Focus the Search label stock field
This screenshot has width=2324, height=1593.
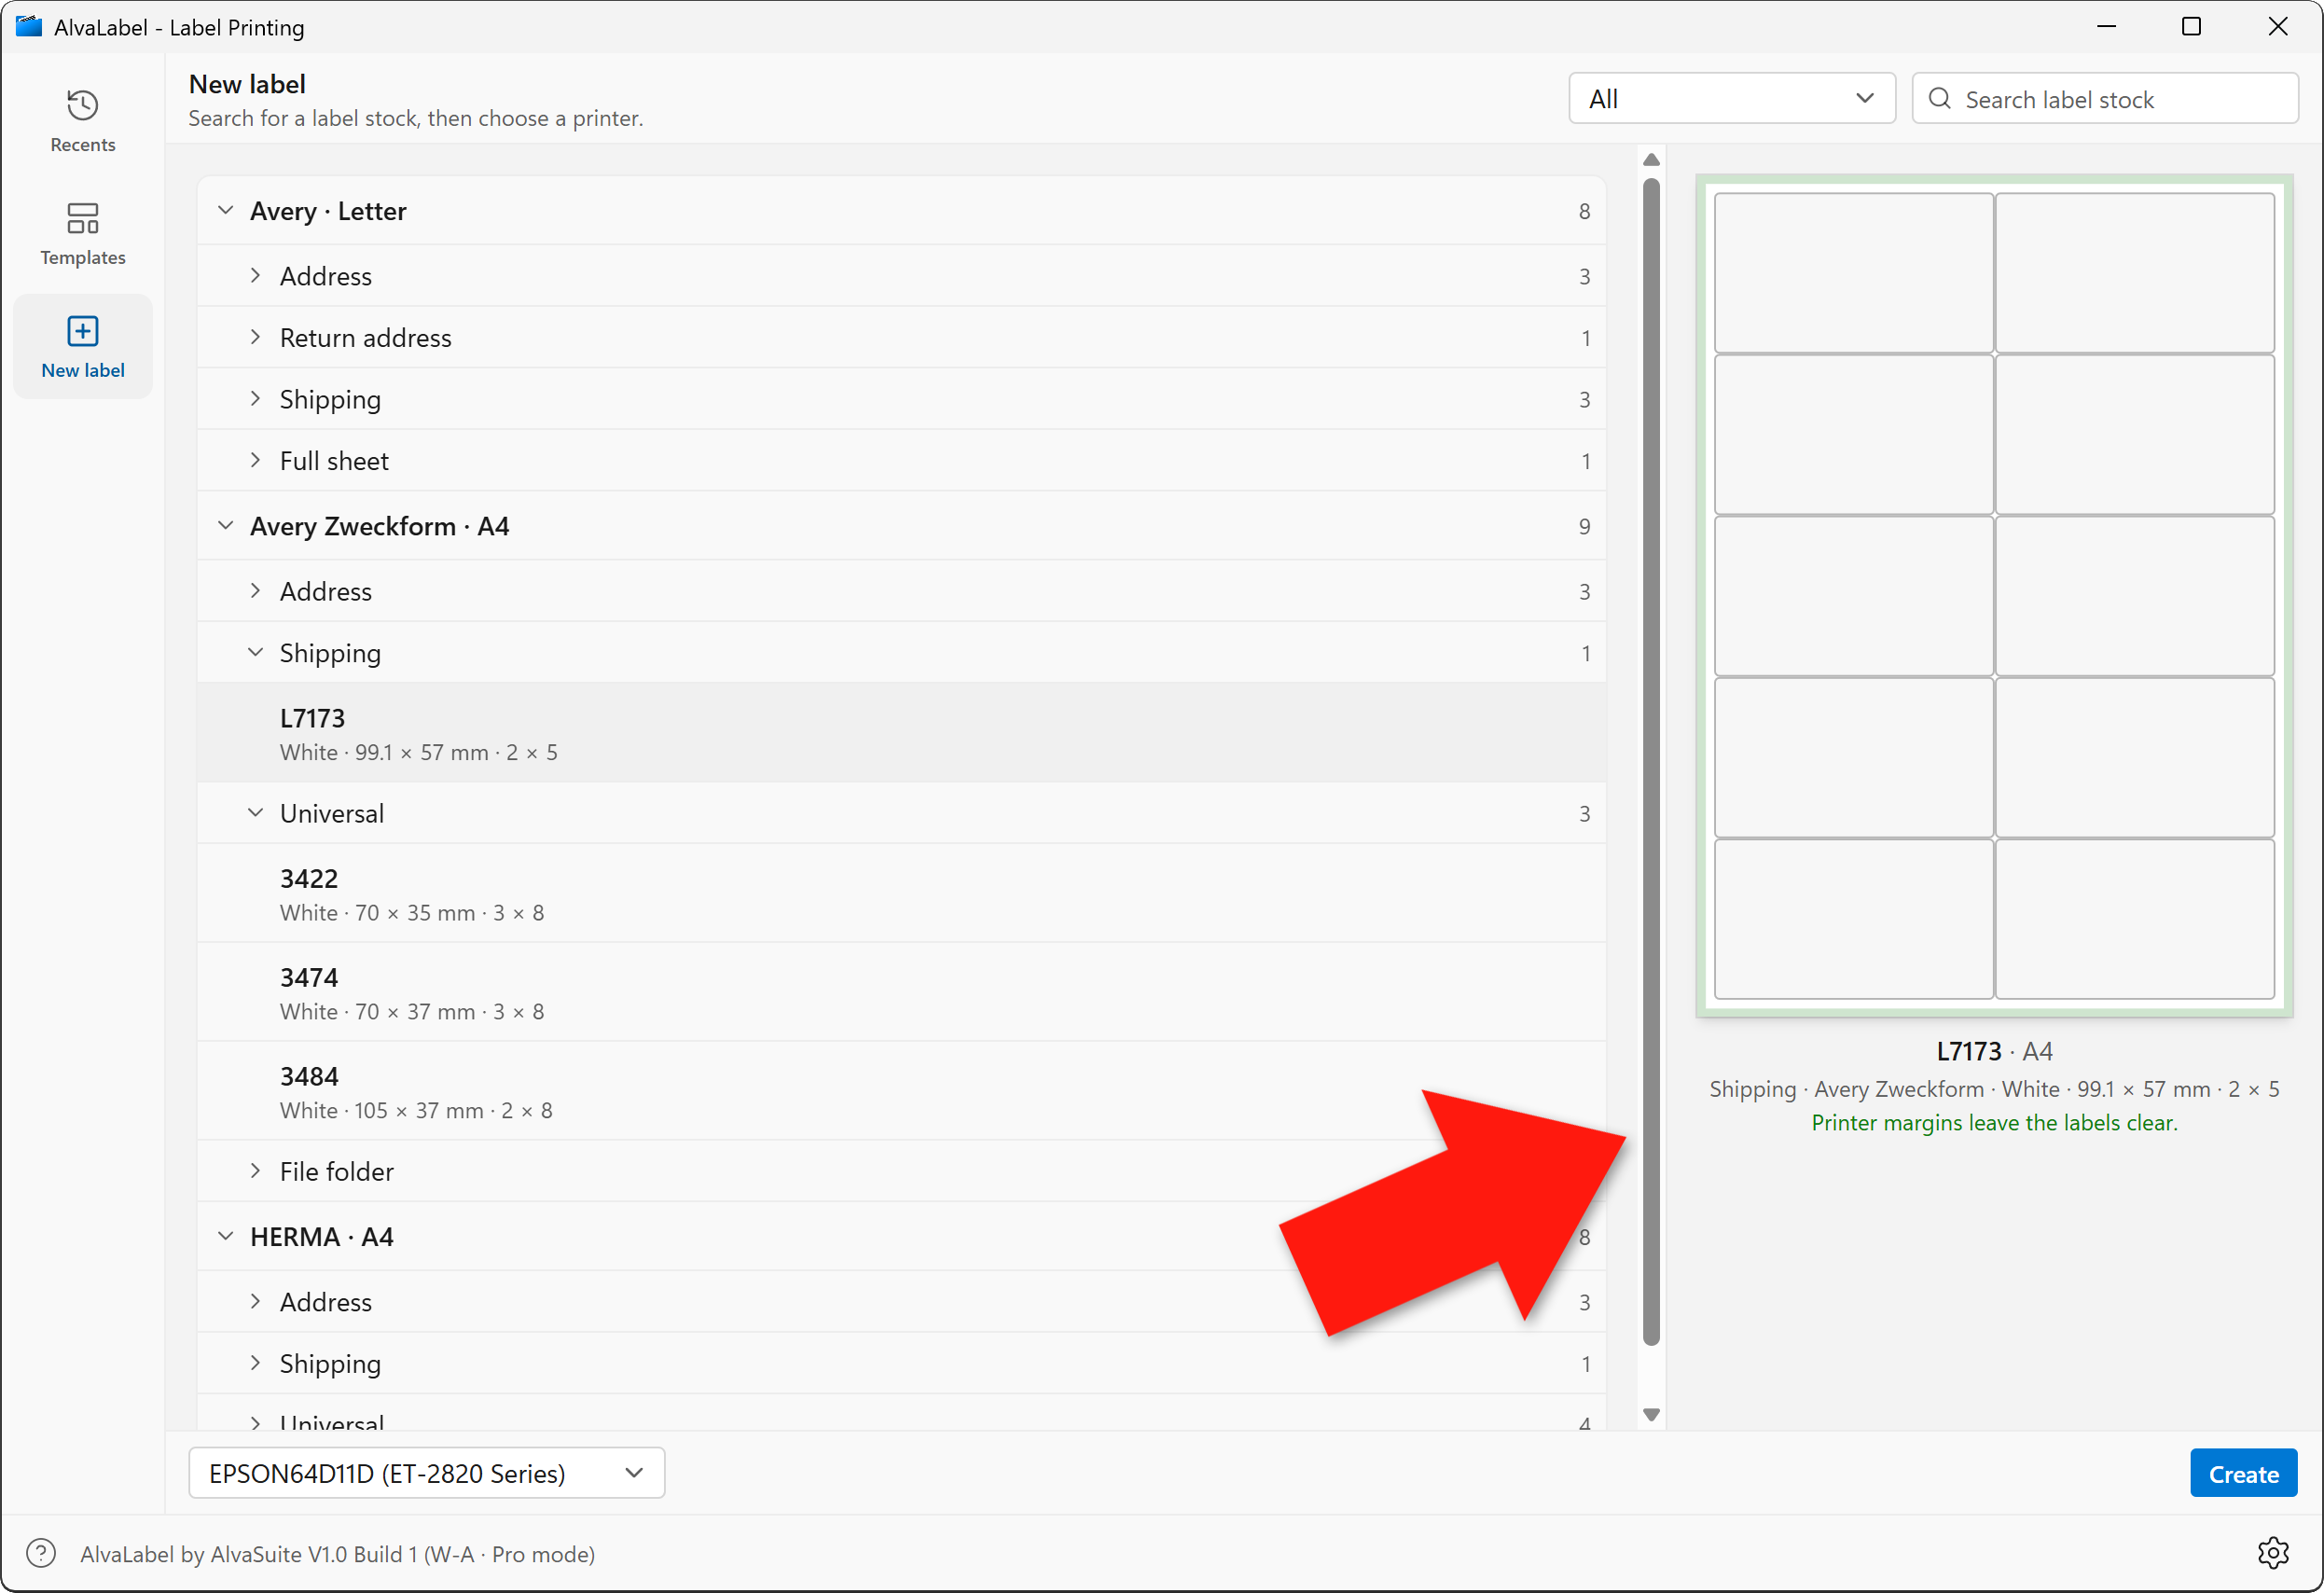[x=2105, y=99]
